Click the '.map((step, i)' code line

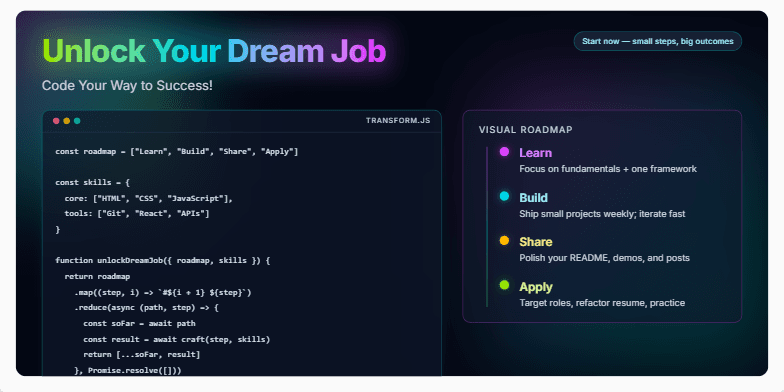[162, 292]
